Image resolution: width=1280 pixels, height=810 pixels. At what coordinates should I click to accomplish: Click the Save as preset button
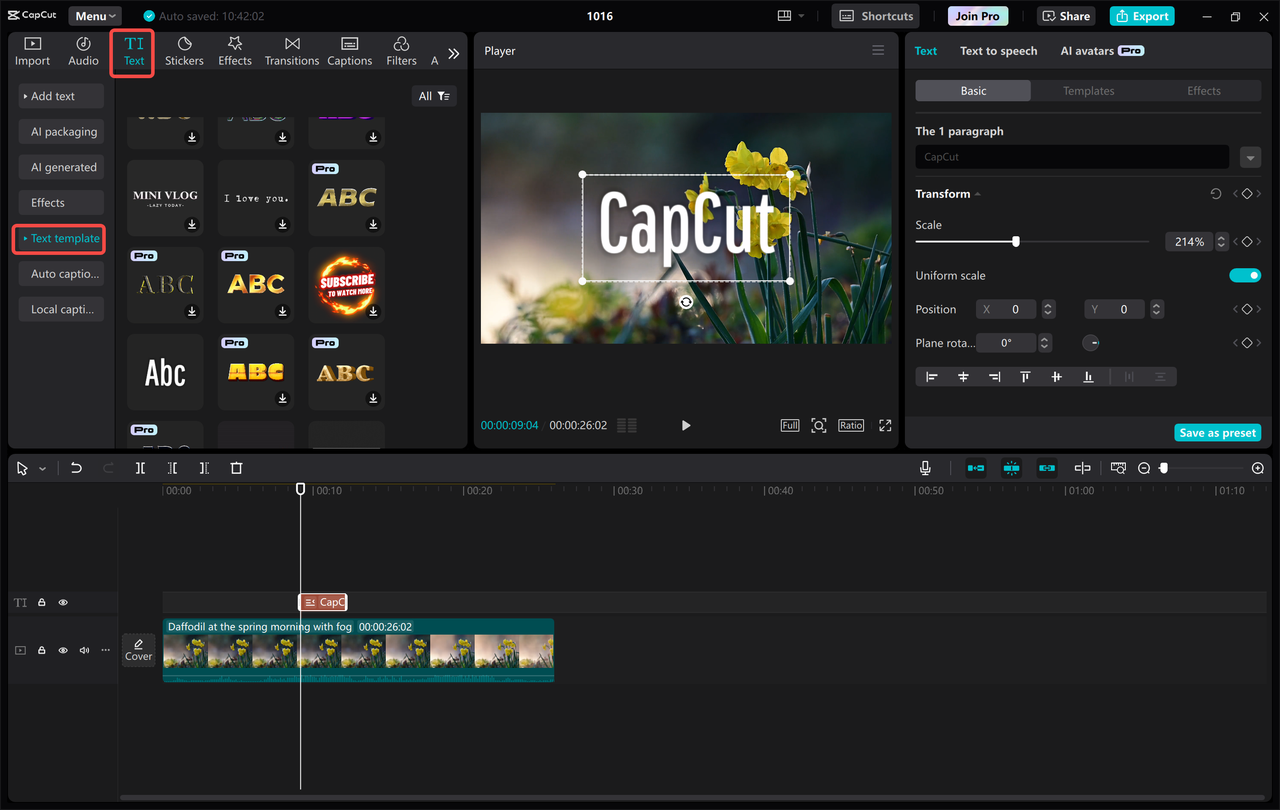1217,432
